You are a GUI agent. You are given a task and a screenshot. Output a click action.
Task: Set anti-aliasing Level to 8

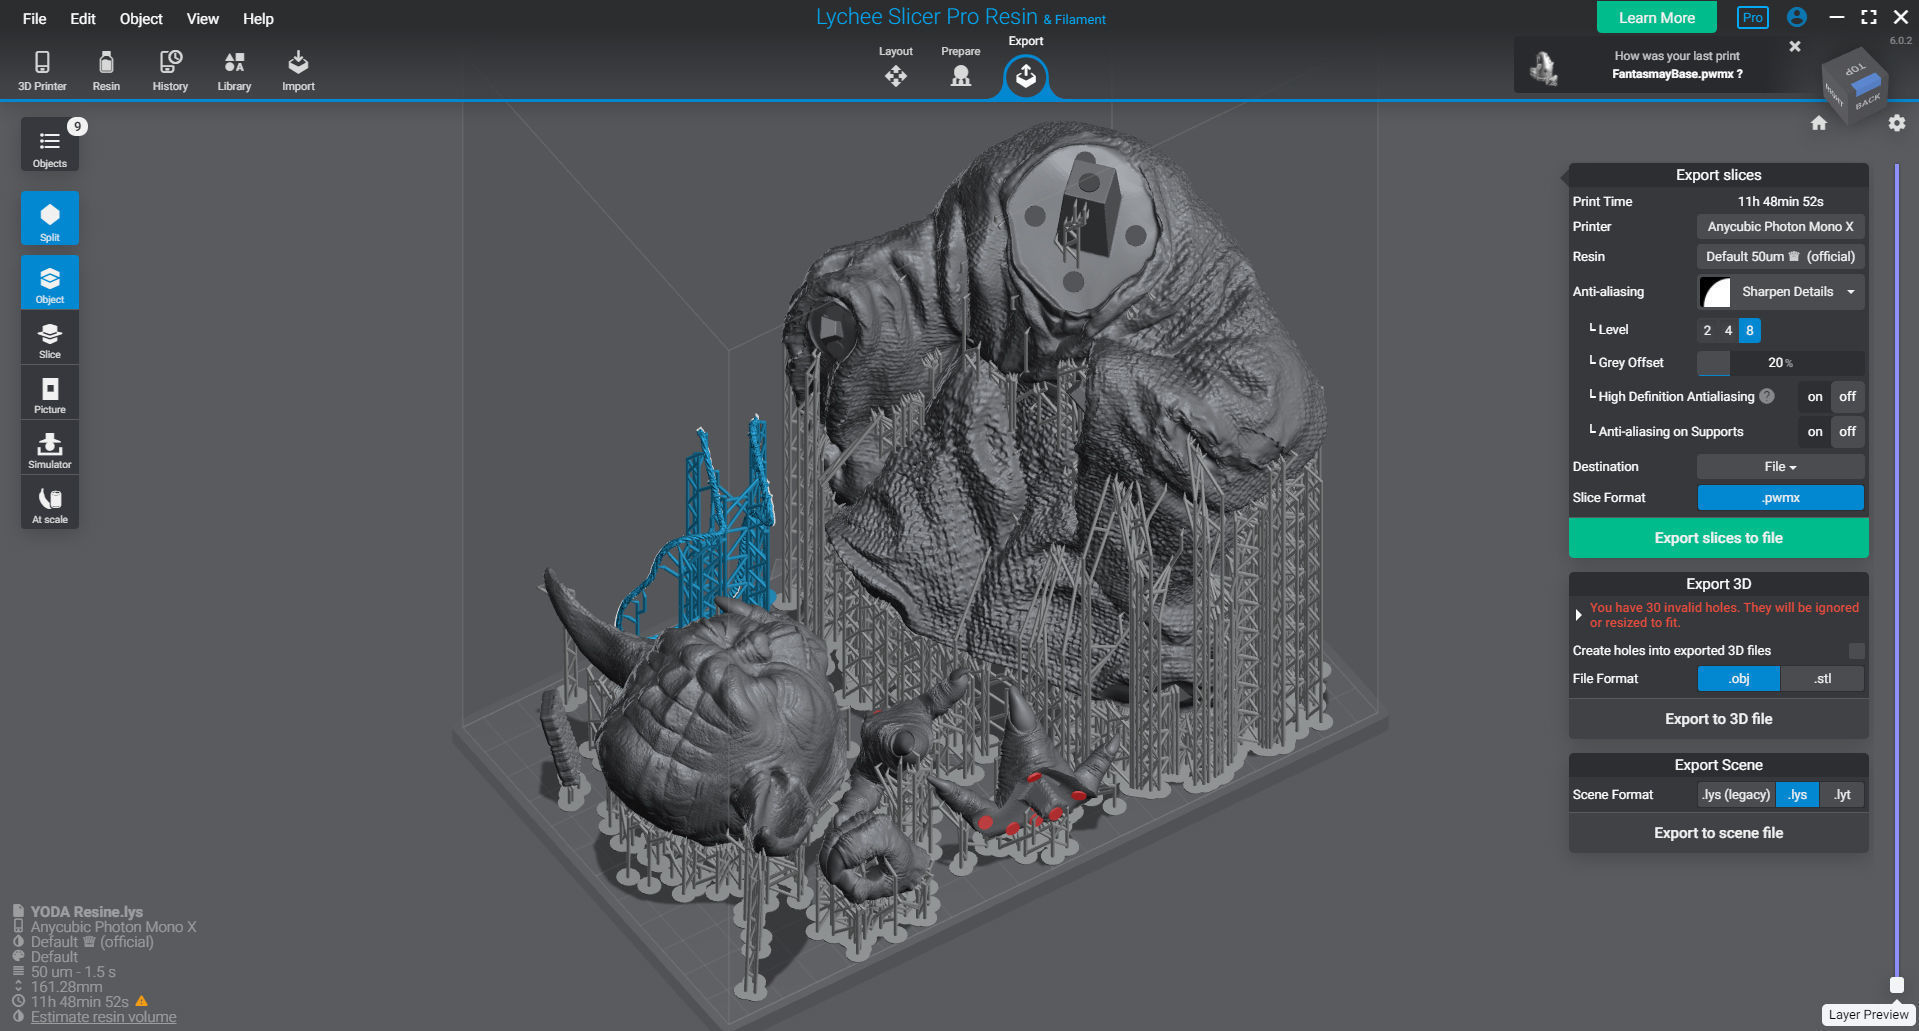click(x=1750, y=330)
